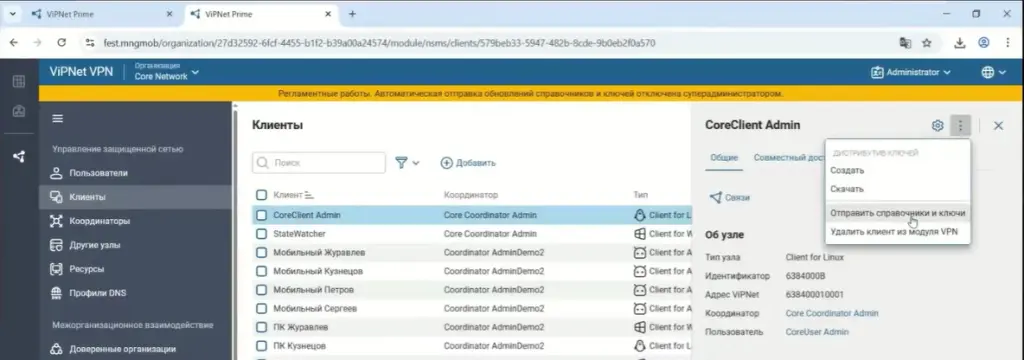
Task: Close the active ViPNet Prime browser tab
Action: [x=328, y=14]
